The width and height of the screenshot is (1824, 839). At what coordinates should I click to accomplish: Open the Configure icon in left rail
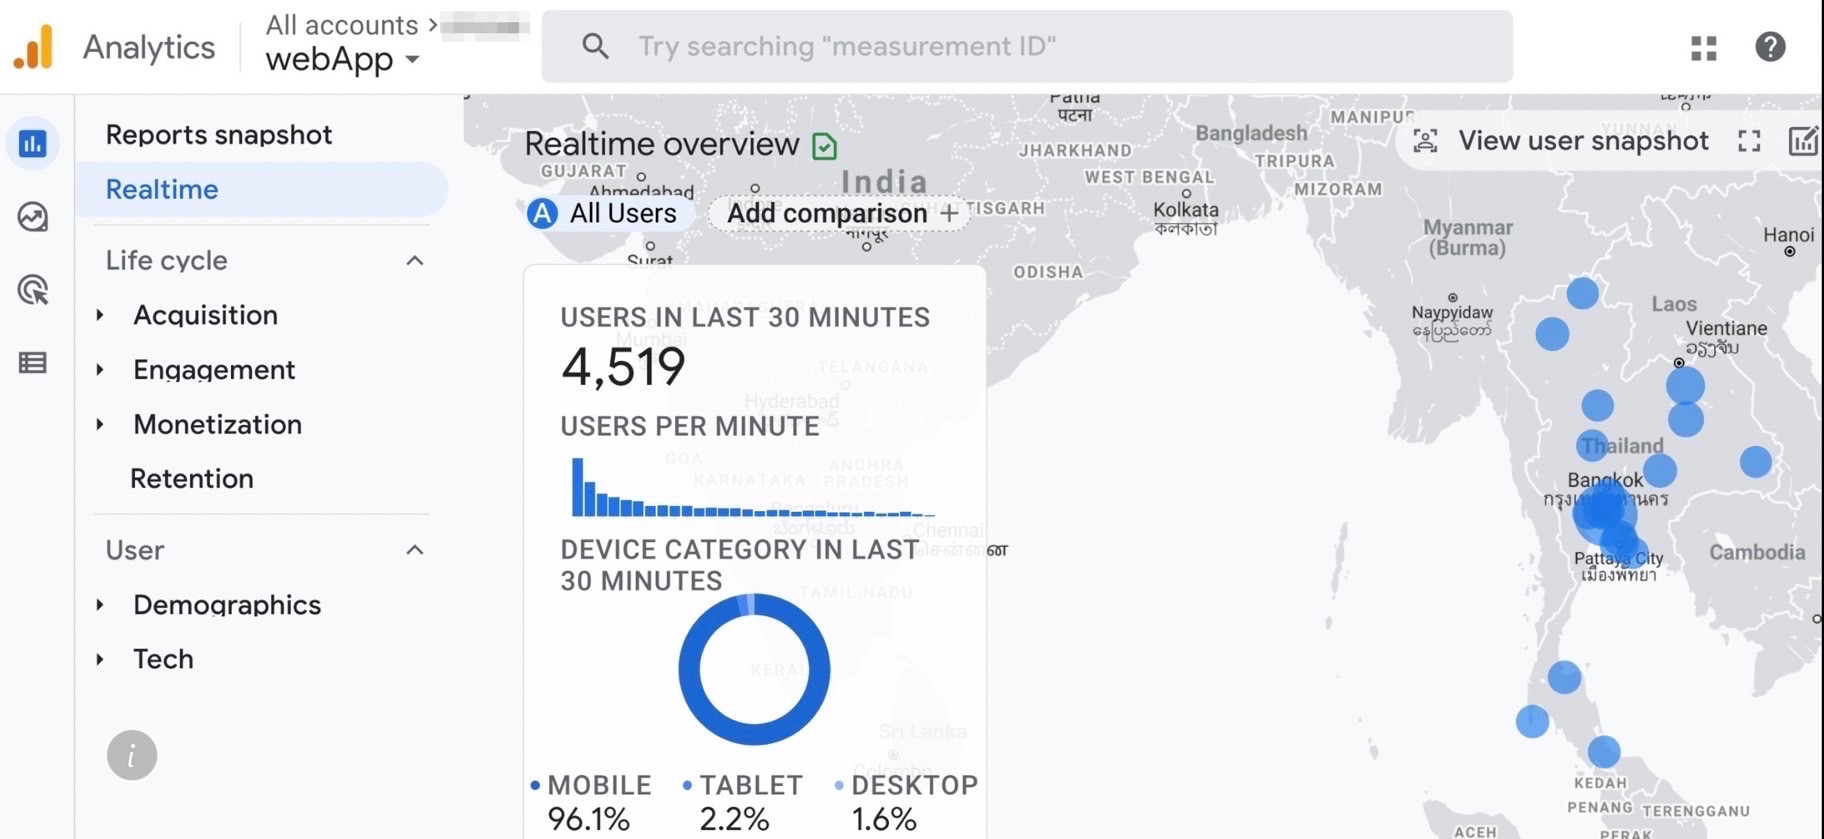click(x=33, y=363)
